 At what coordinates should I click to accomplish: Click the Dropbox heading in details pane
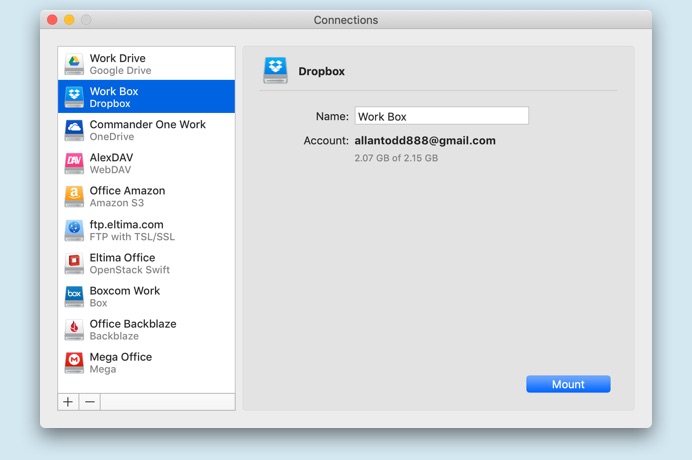coord(321,71)
